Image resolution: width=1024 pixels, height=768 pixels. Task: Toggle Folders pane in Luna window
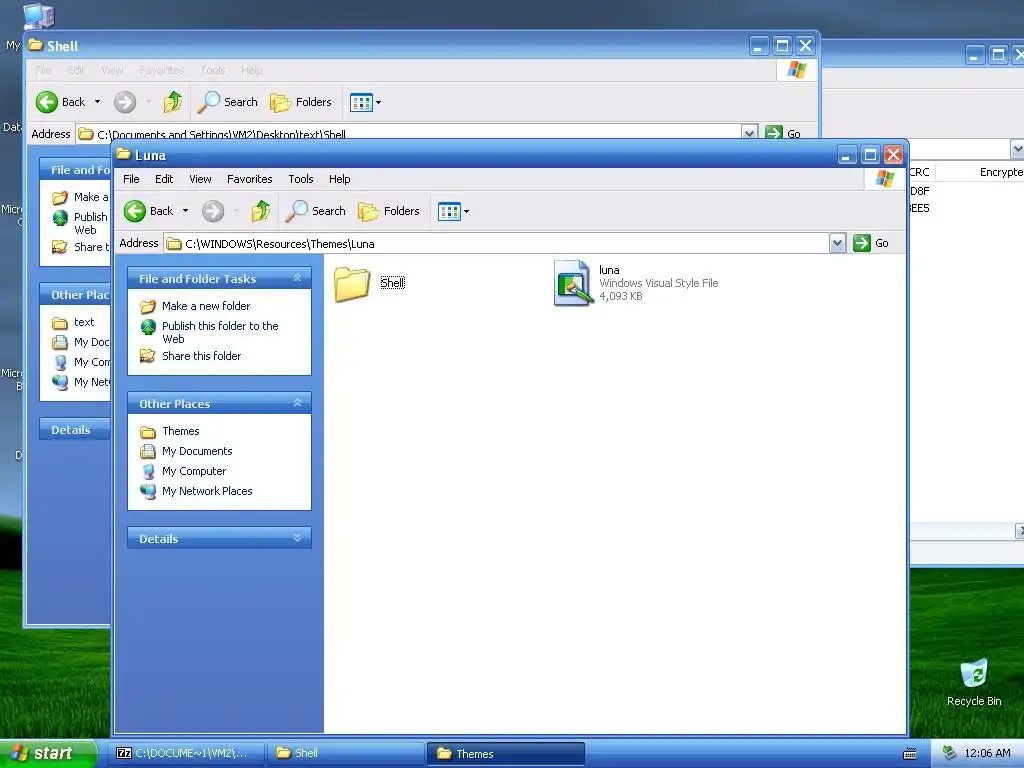389,211
